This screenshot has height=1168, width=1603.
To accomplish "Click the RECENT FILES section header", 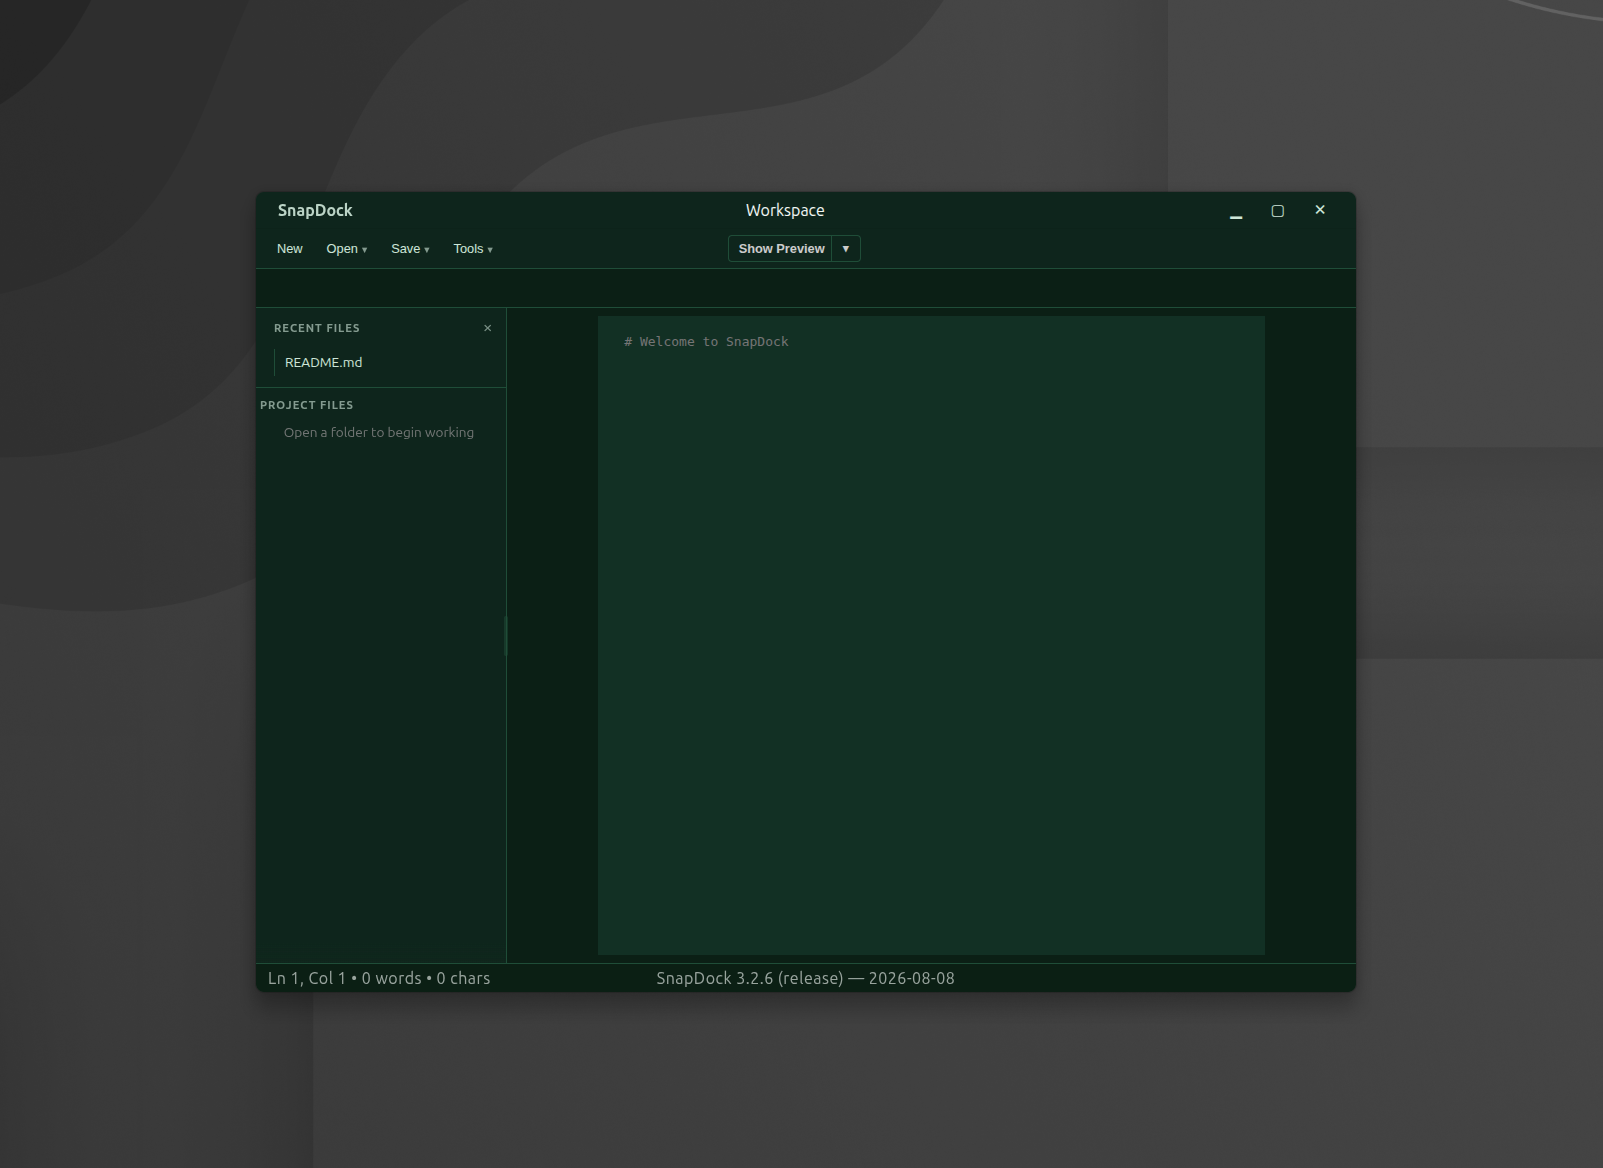I will pyautogui.click(x=317, y=328).
